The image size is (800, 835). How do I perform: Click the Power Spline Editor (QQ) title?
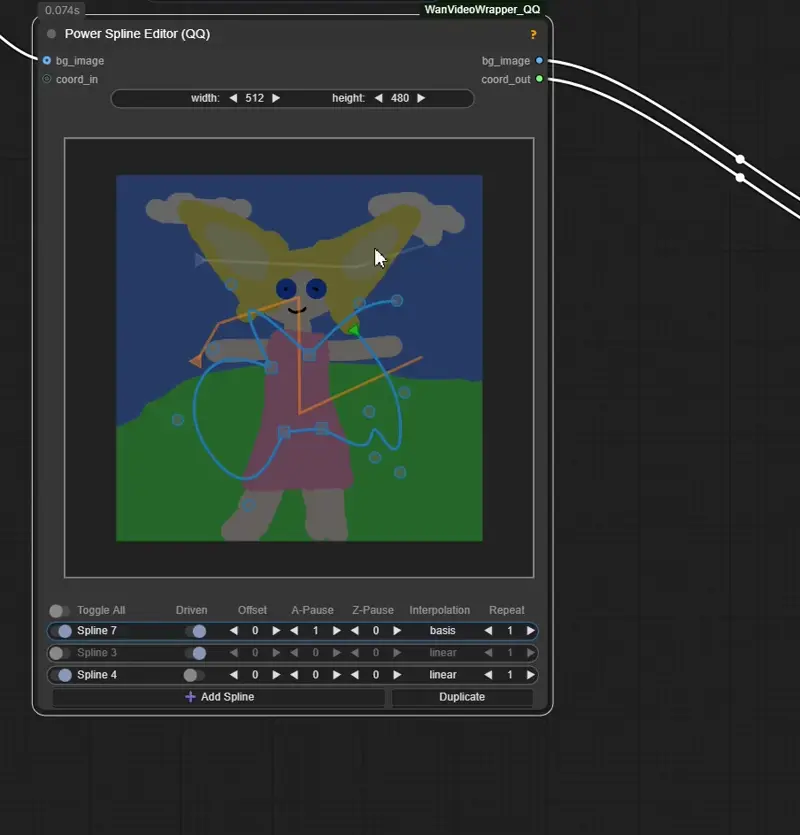tap(137, 34)
